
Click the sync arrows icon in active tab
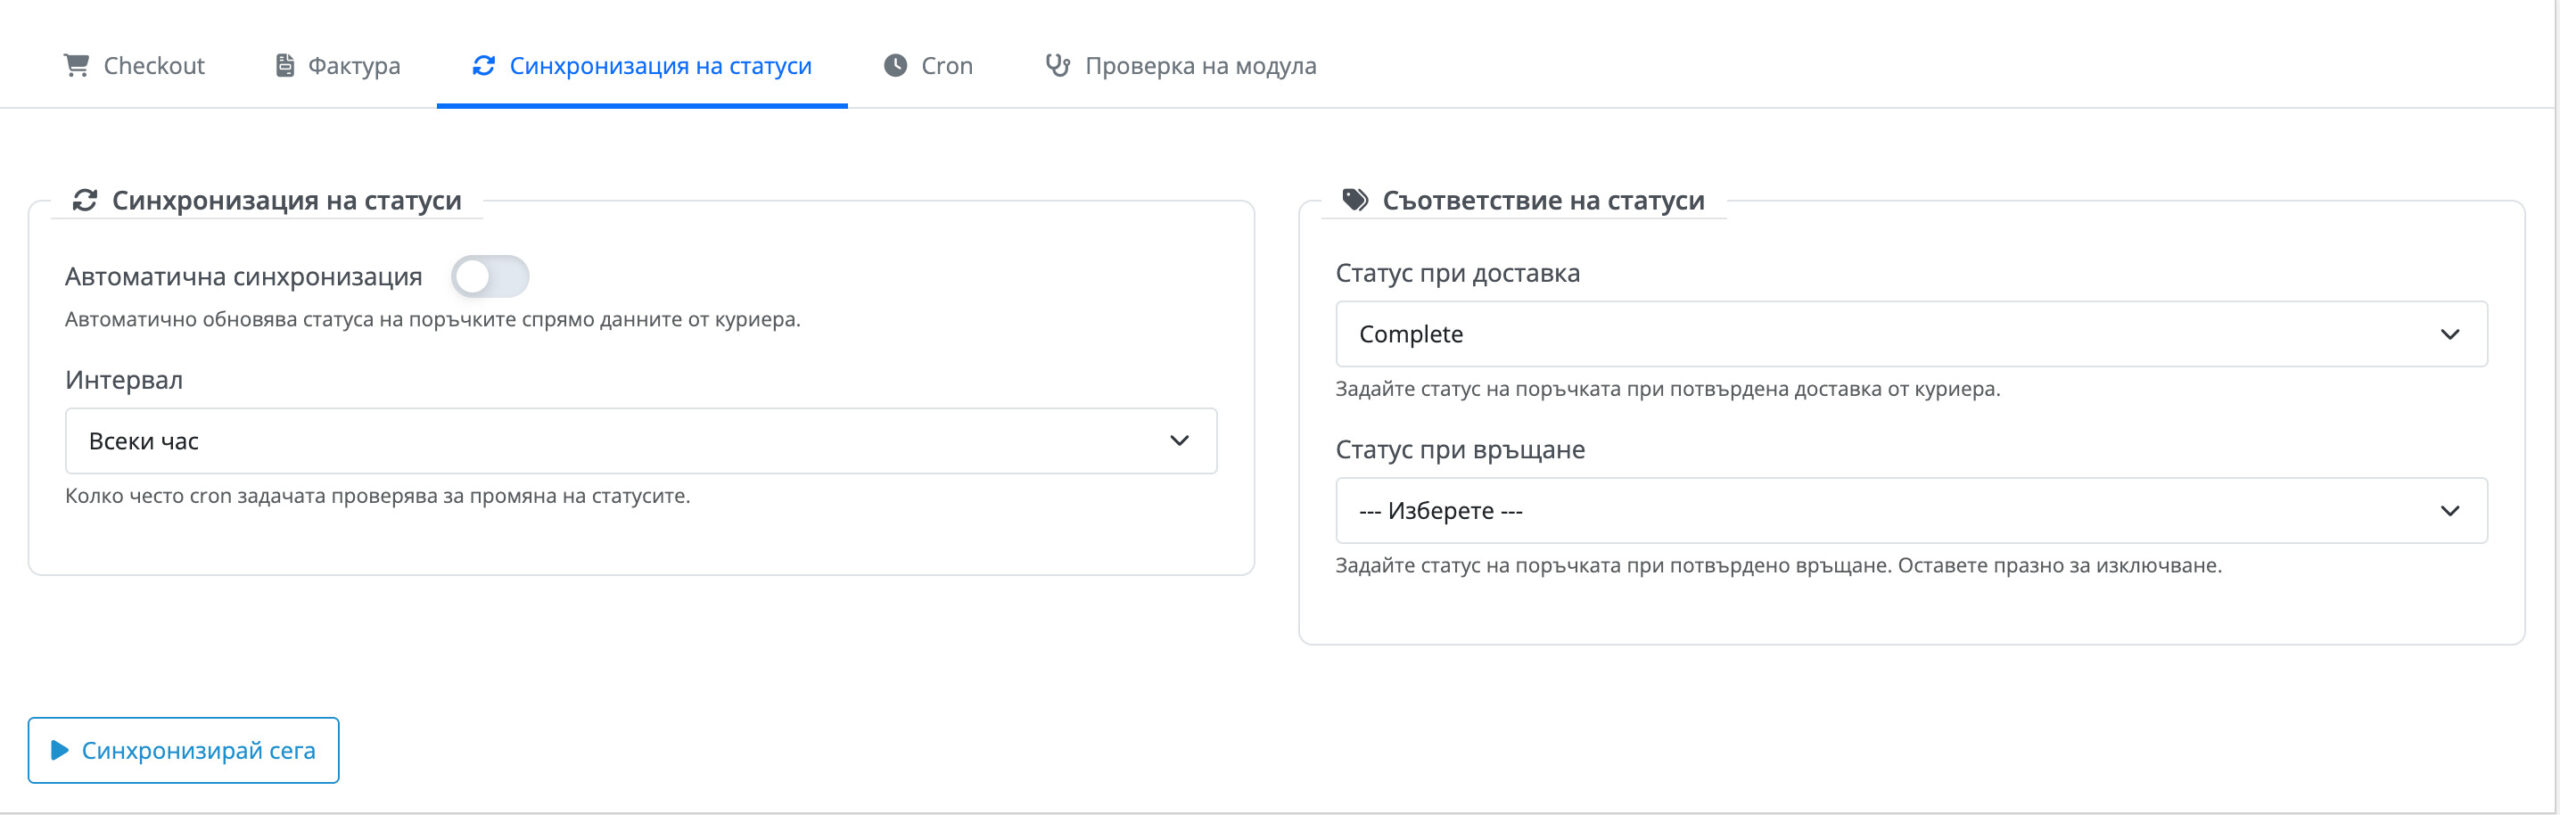[484, 66]
